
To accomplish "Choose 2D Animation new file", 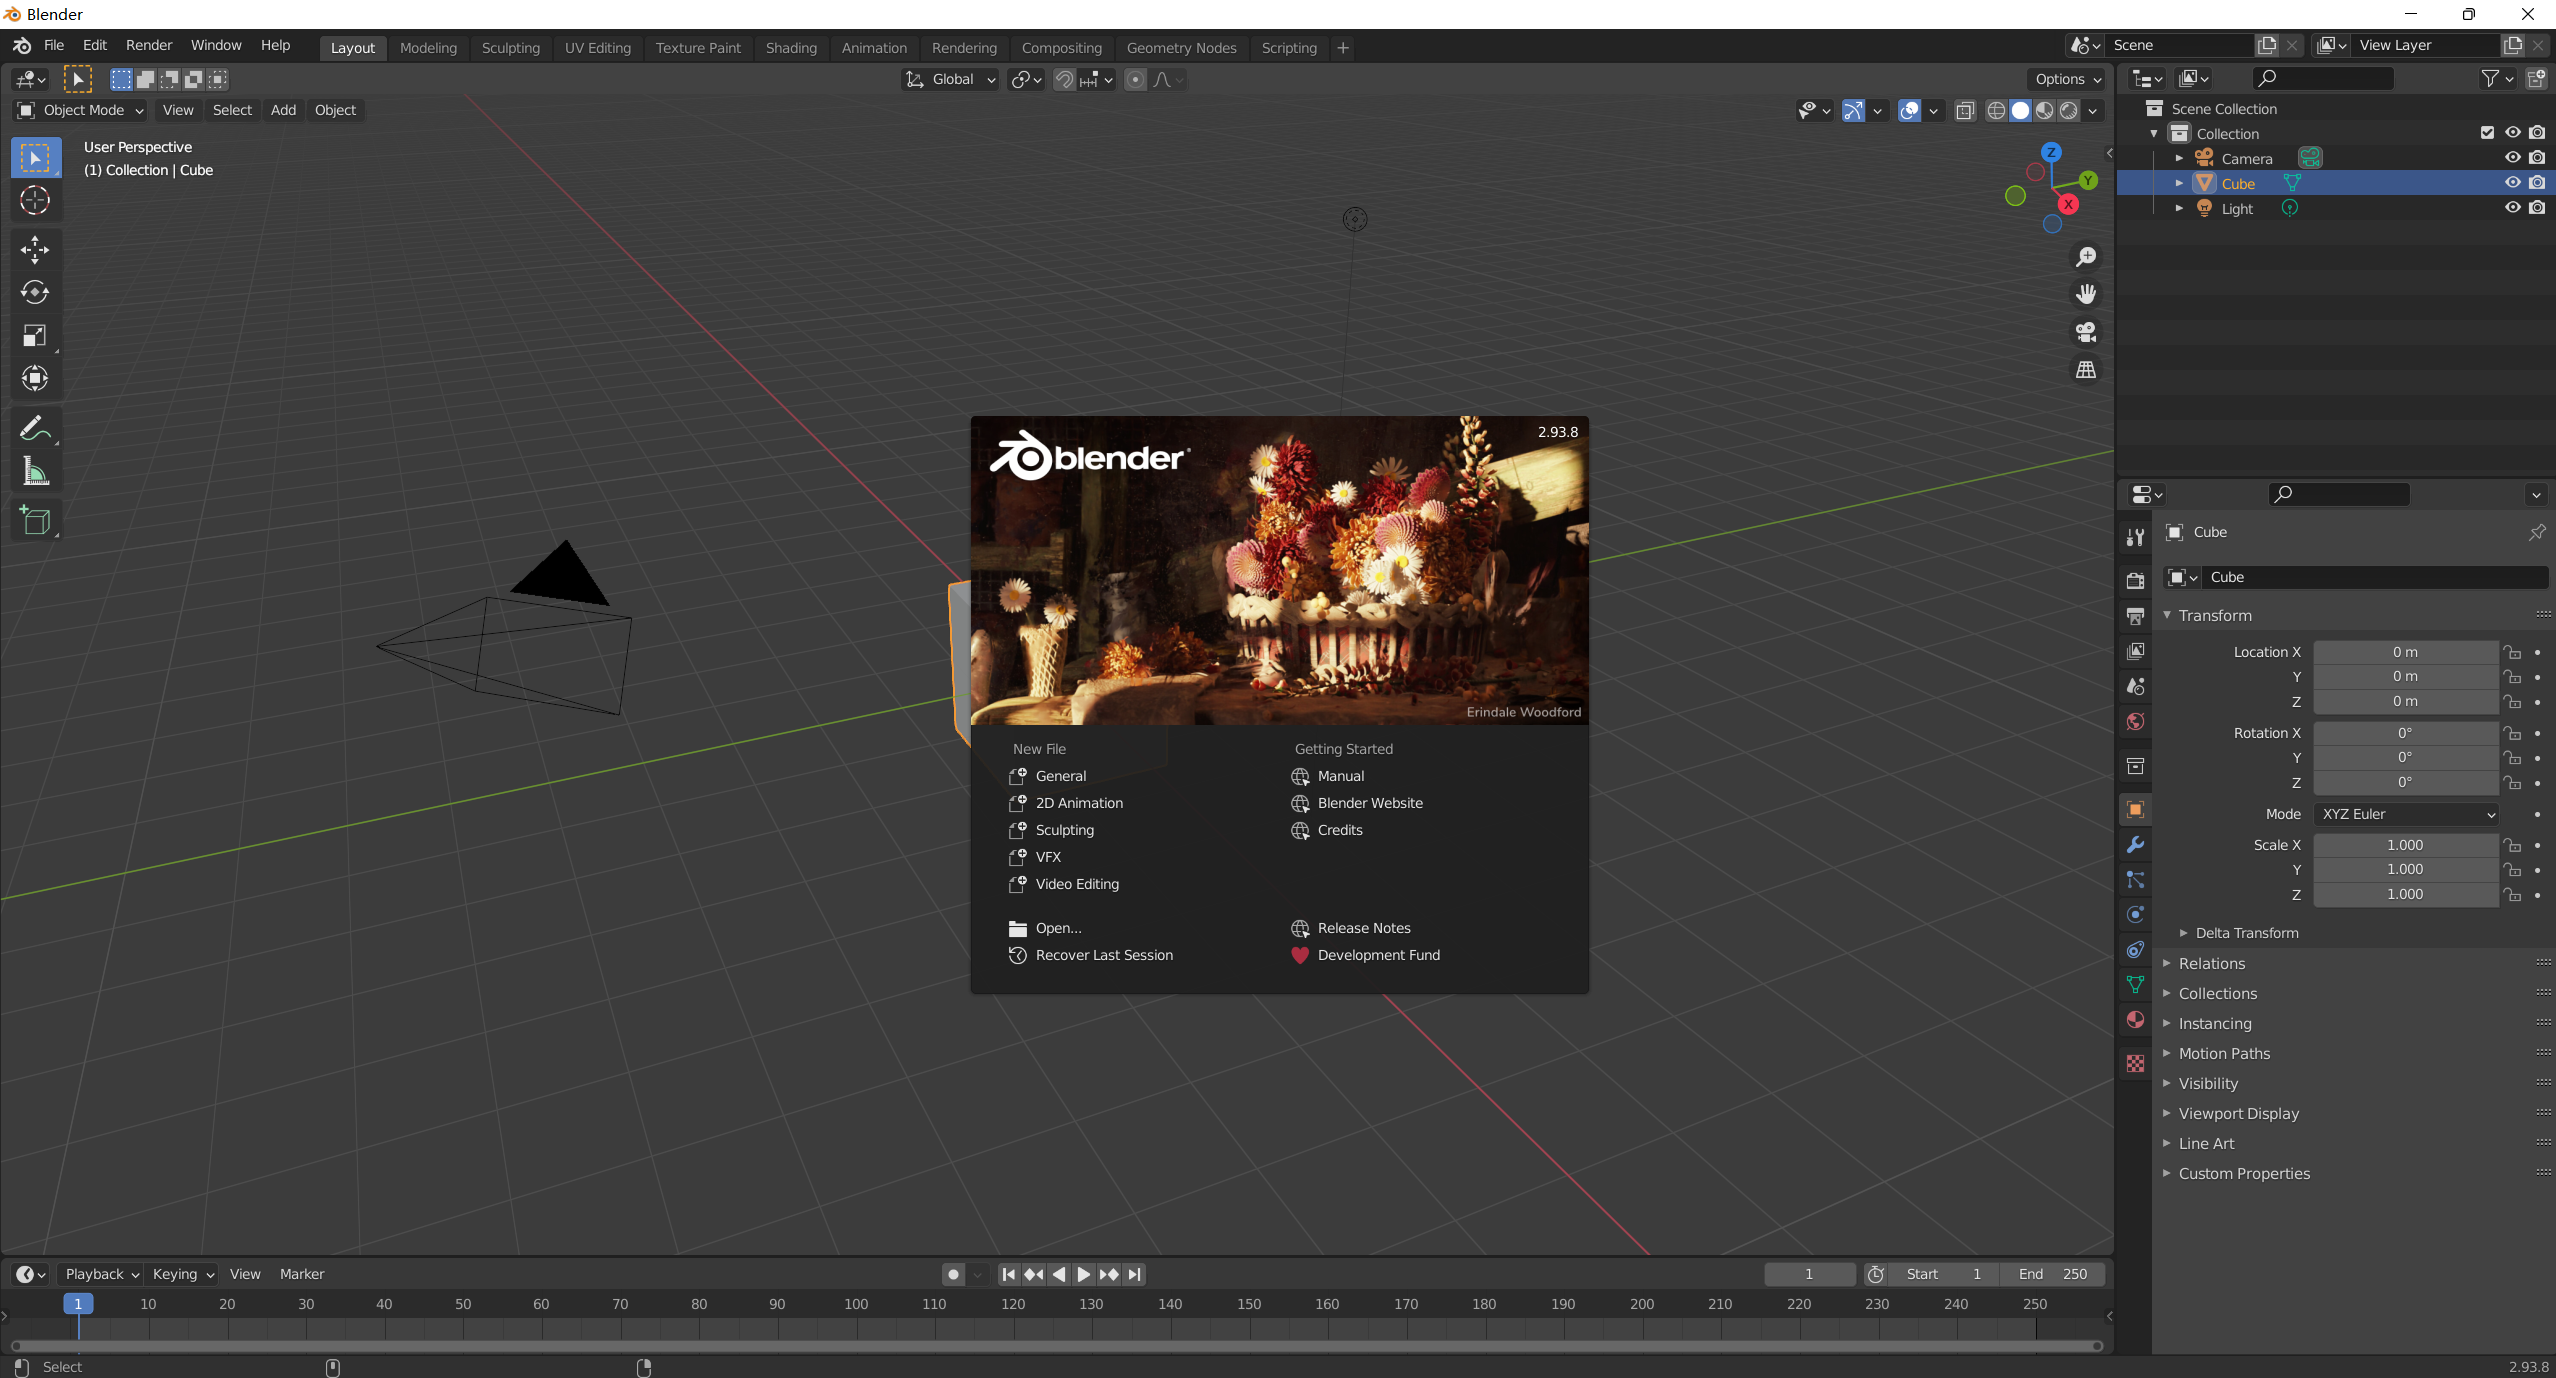I will 1079,804.
